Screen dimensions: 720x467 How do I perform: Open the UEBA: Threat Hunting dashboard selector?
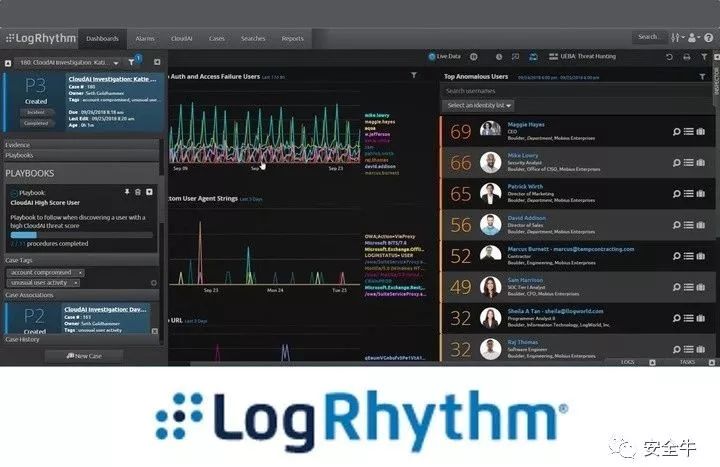(582, 56)
